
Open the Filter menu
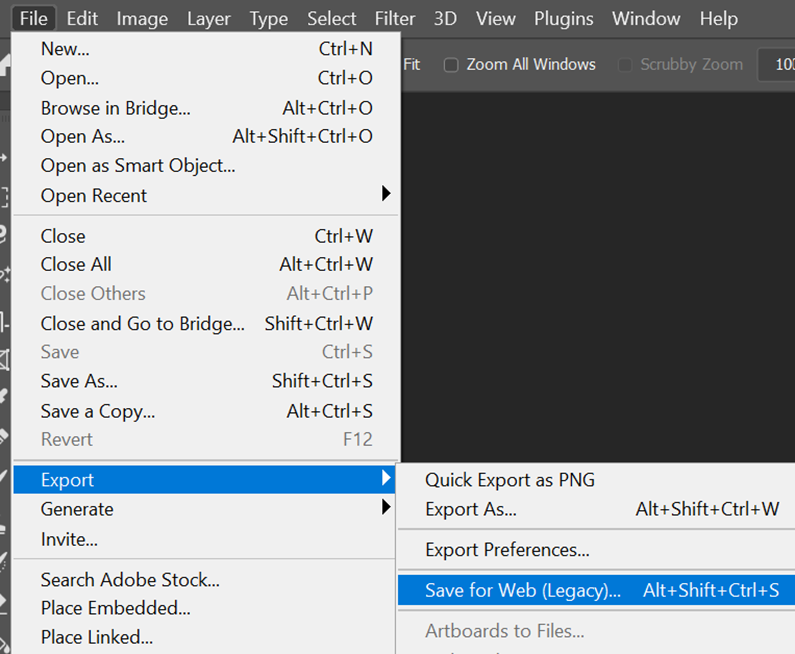395,18
